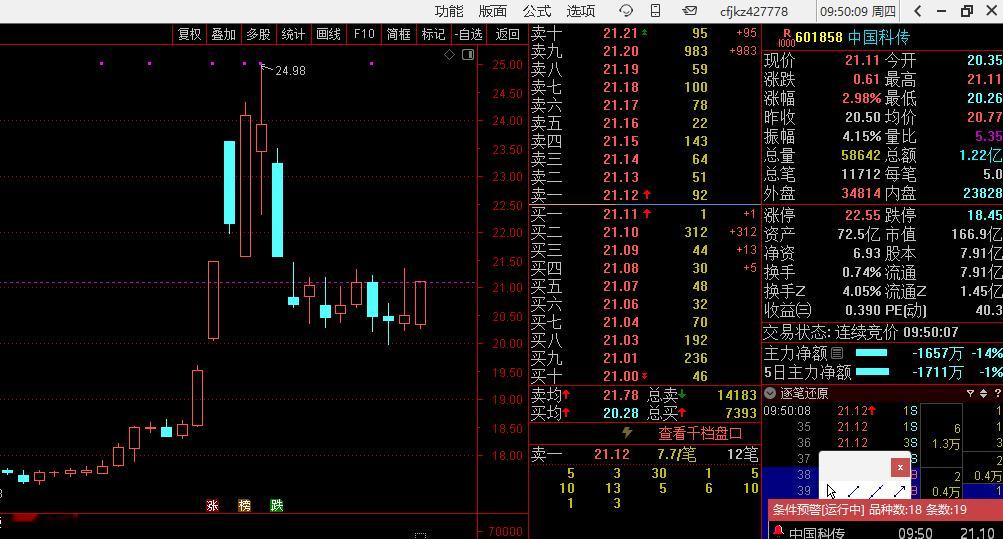This screenshot has height=539, width=1003.
Task: Click the back arrow next to window controls
Action: (x=918, y=11)
